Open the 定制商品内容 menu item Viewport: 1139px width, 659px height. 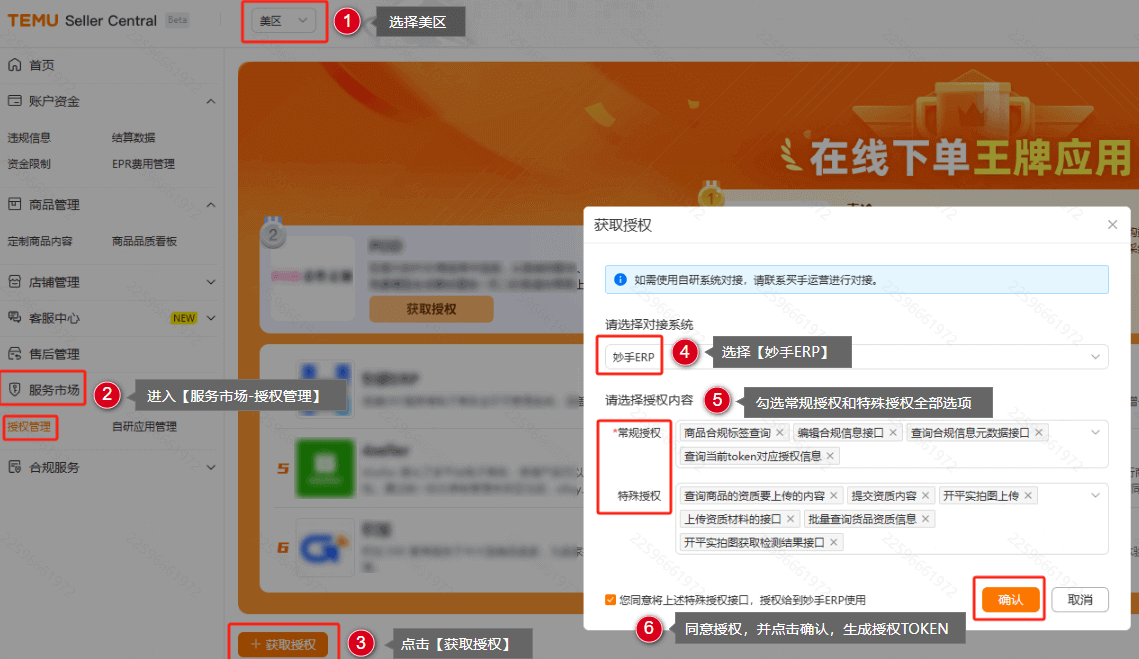(40, 240)
